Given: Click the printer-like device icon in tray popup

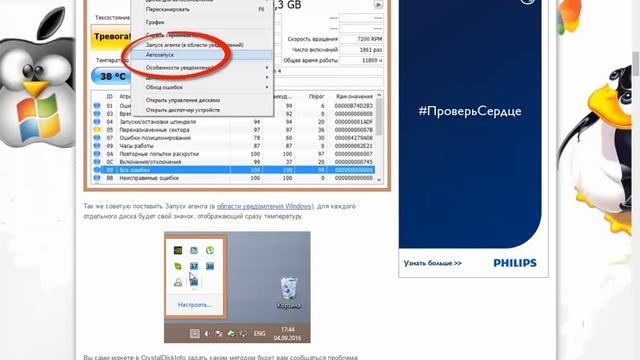Looking at the screenshot, I should click(178, 282).
